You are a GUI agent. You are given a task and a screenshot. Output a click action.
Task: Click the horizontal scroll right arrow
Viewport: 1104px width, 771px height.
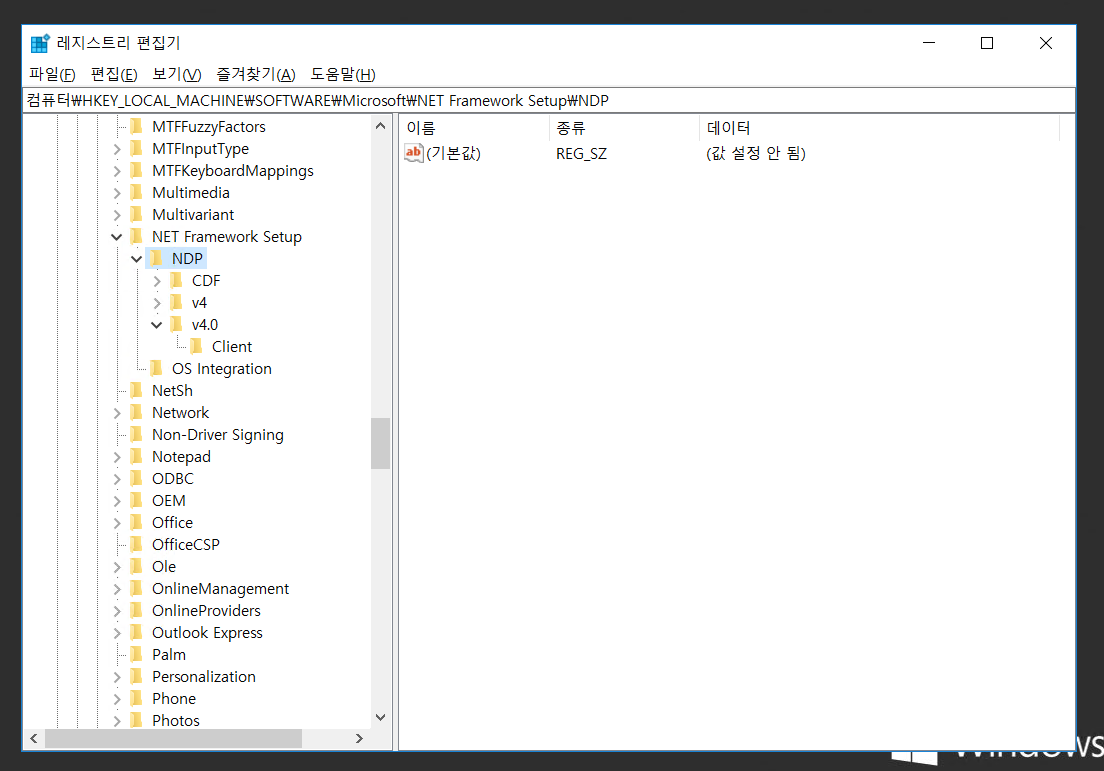(x=359, y=739)
